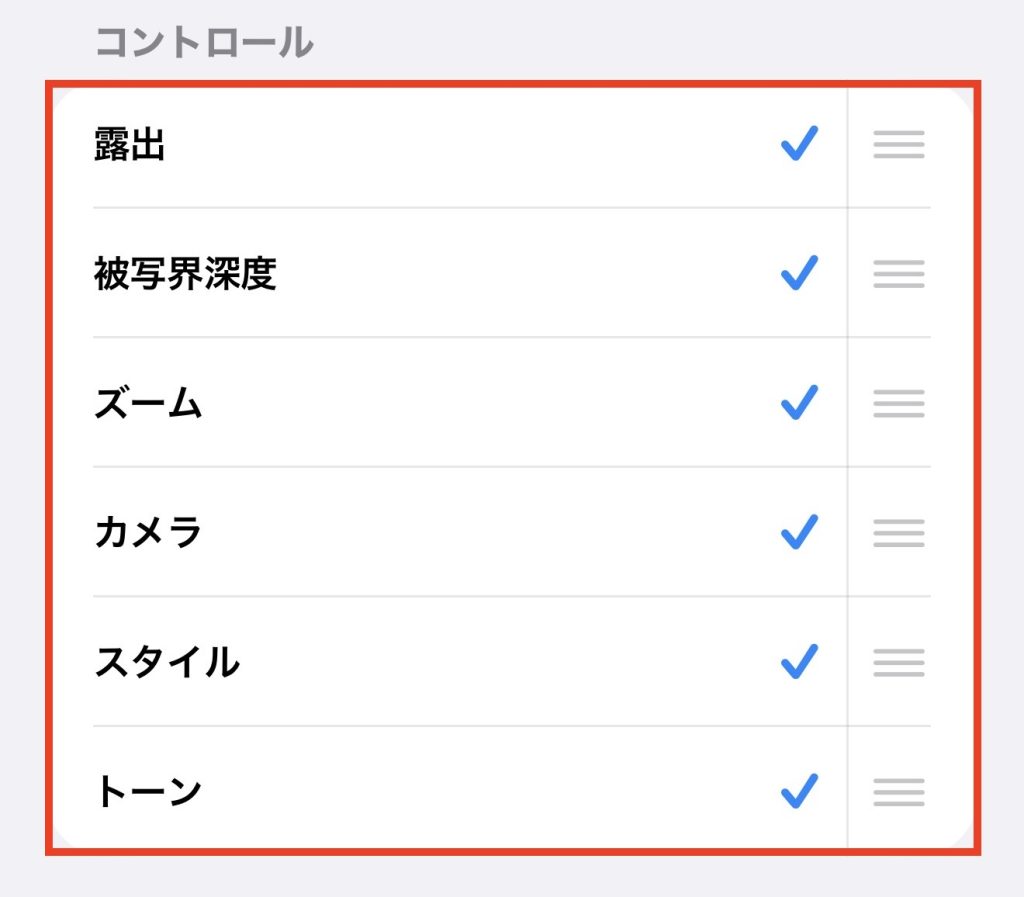The width and height of the screenshot is (1024, 897).
Task: Choose the トーン entry label
Action: (148, 792)
